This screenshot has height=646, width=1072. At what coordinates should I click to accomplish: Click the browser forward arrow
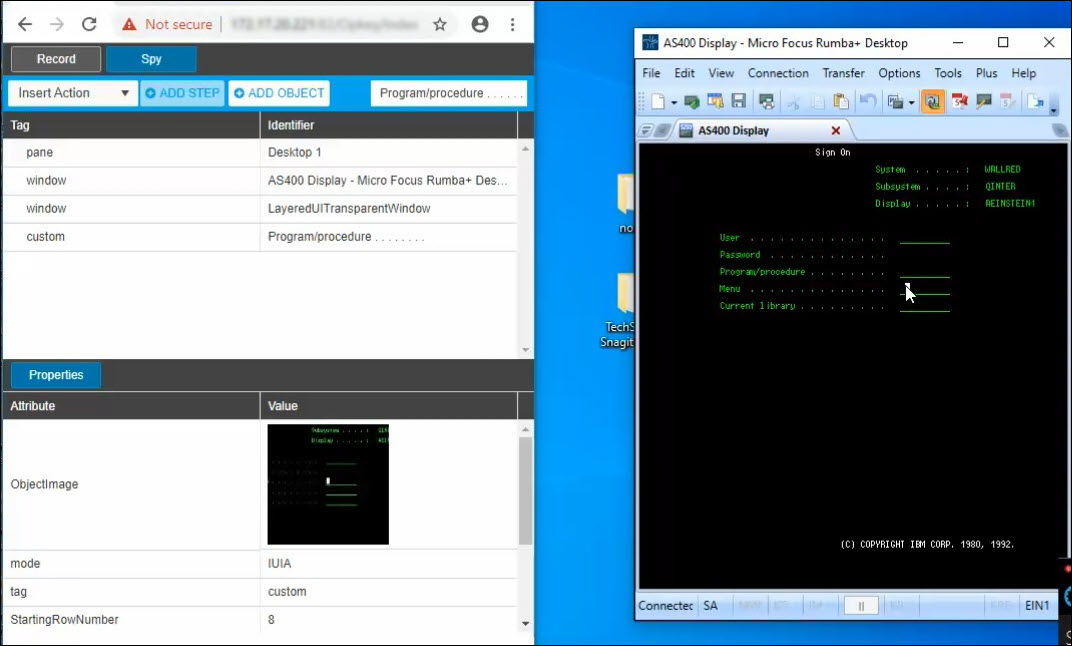click(57, 25)
